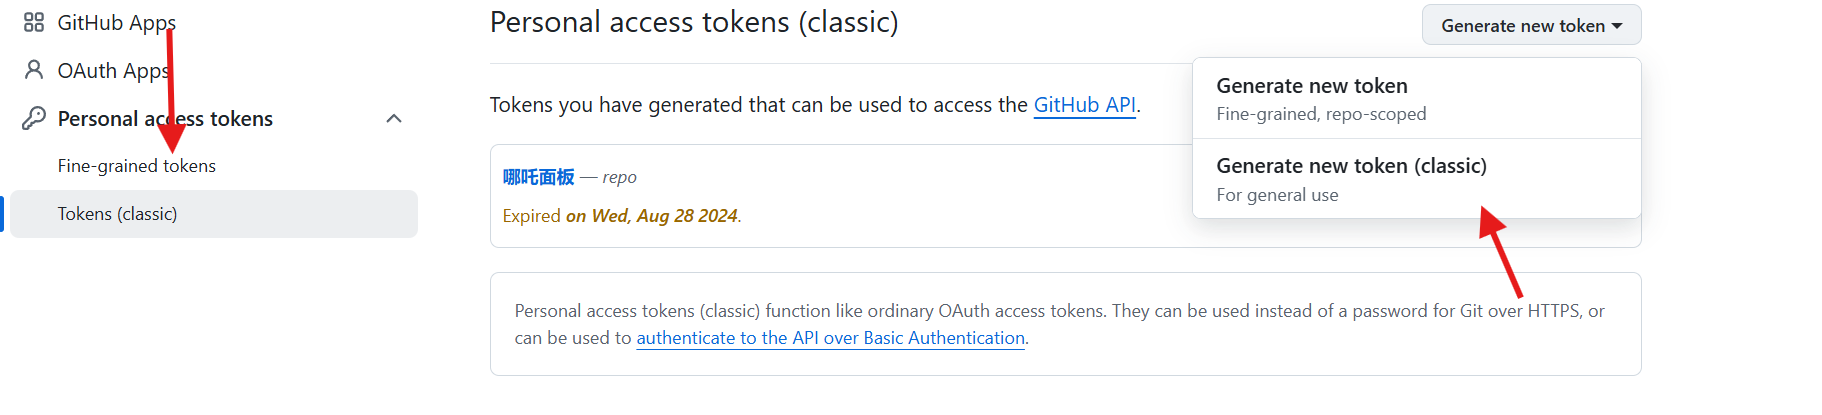Go to OAuth Apps in sidebar
The image size is (1822, 415).
pyautogui.click(x=113, y=70)
